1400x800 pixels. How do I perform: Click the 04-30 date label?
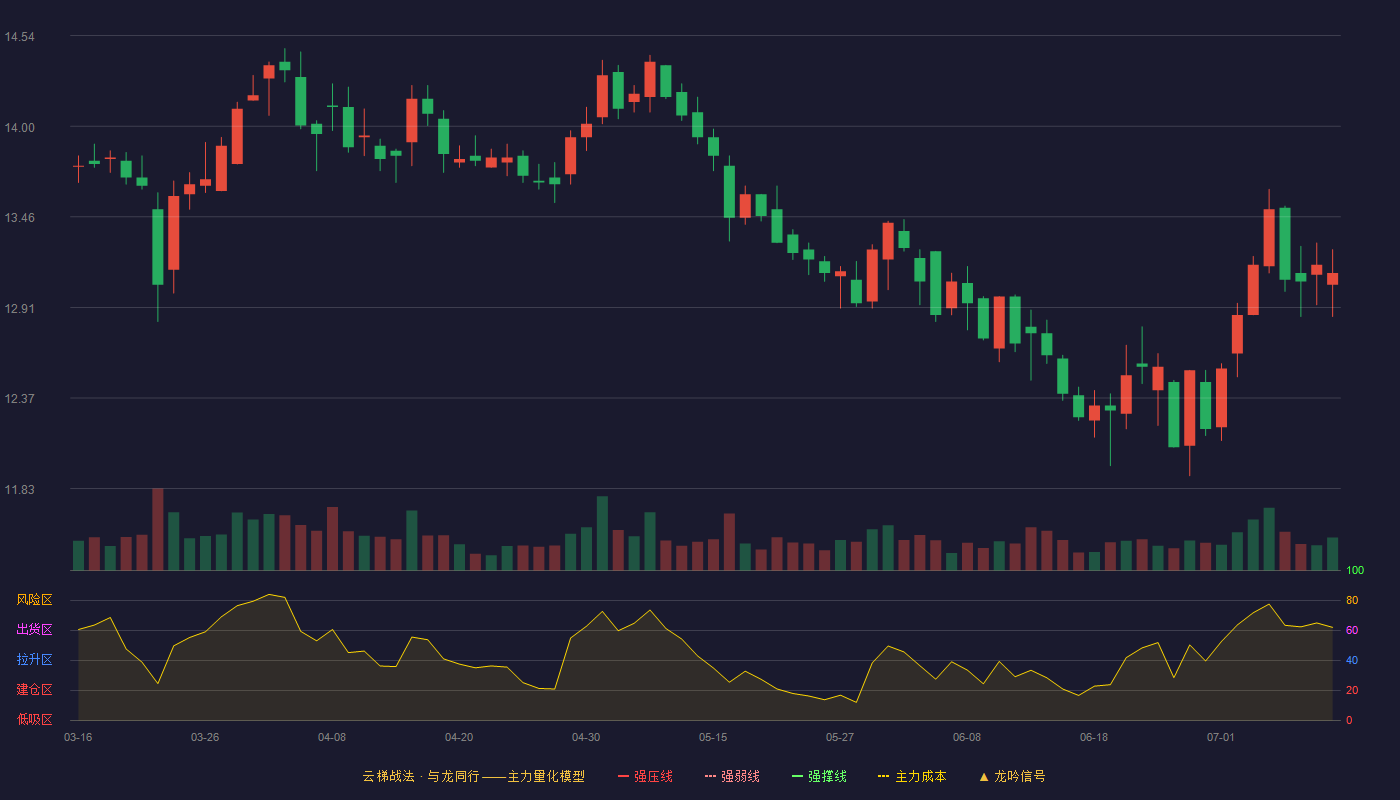tap(586, 737)
